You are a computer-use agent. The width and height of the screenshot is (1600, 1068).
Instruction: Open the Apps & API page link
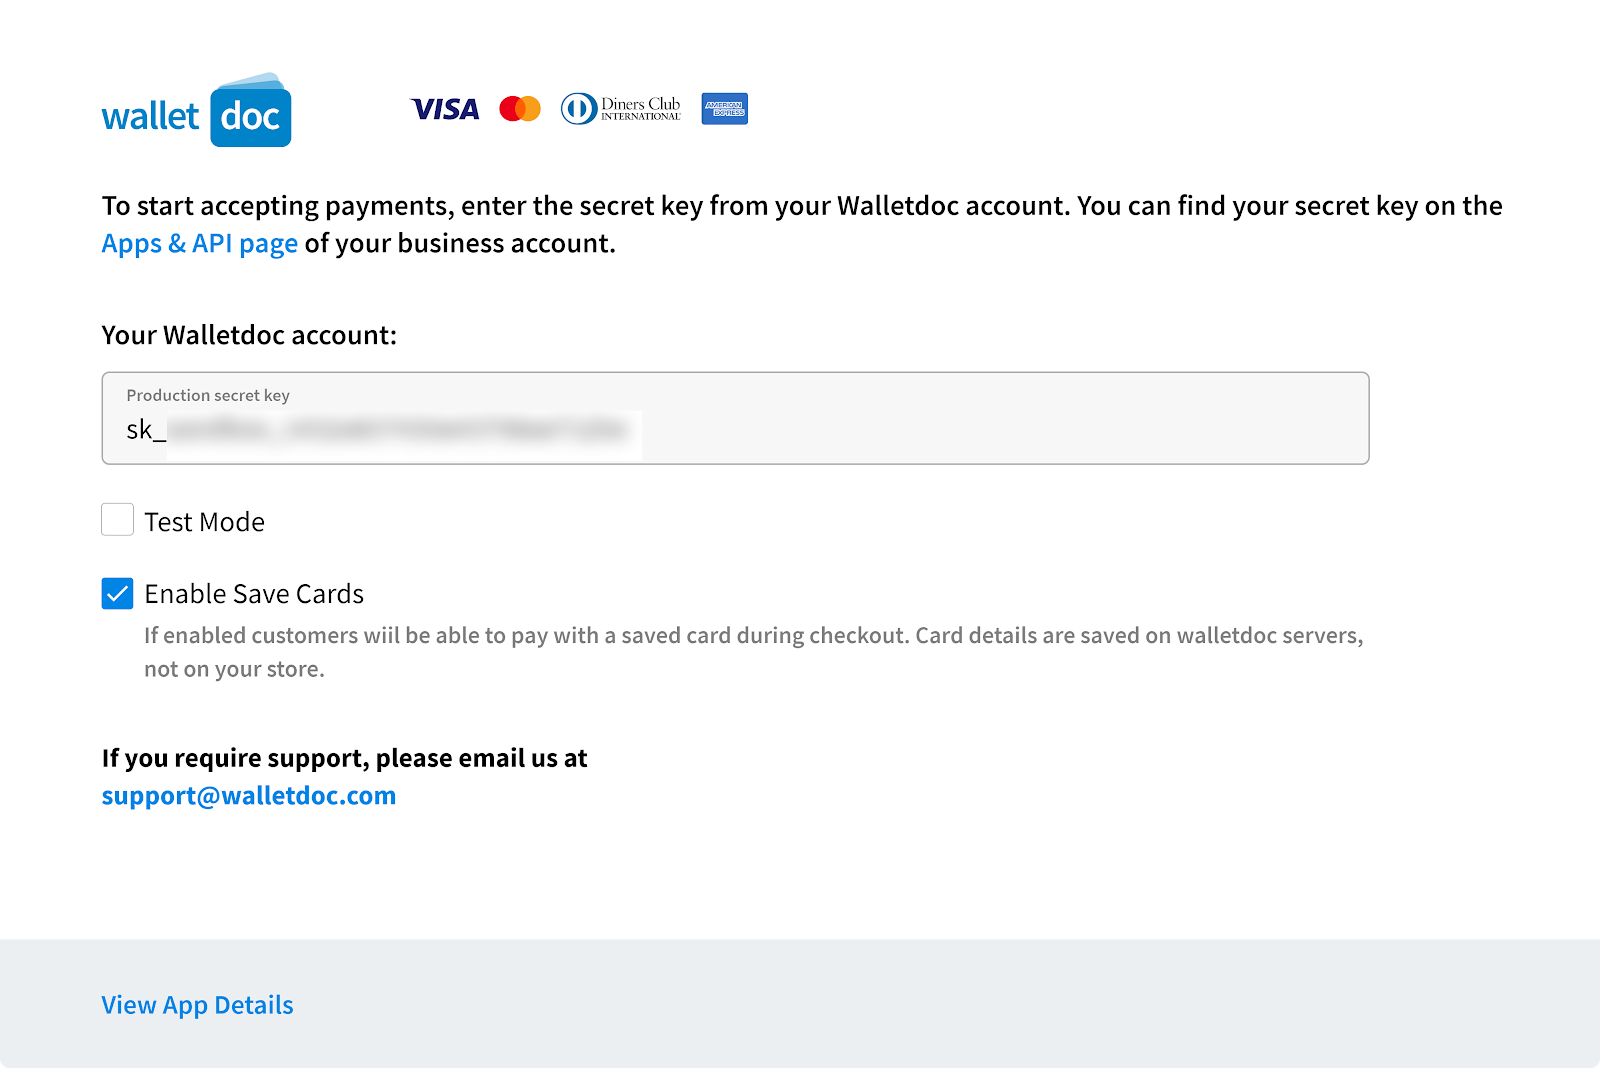pos(199,244)
